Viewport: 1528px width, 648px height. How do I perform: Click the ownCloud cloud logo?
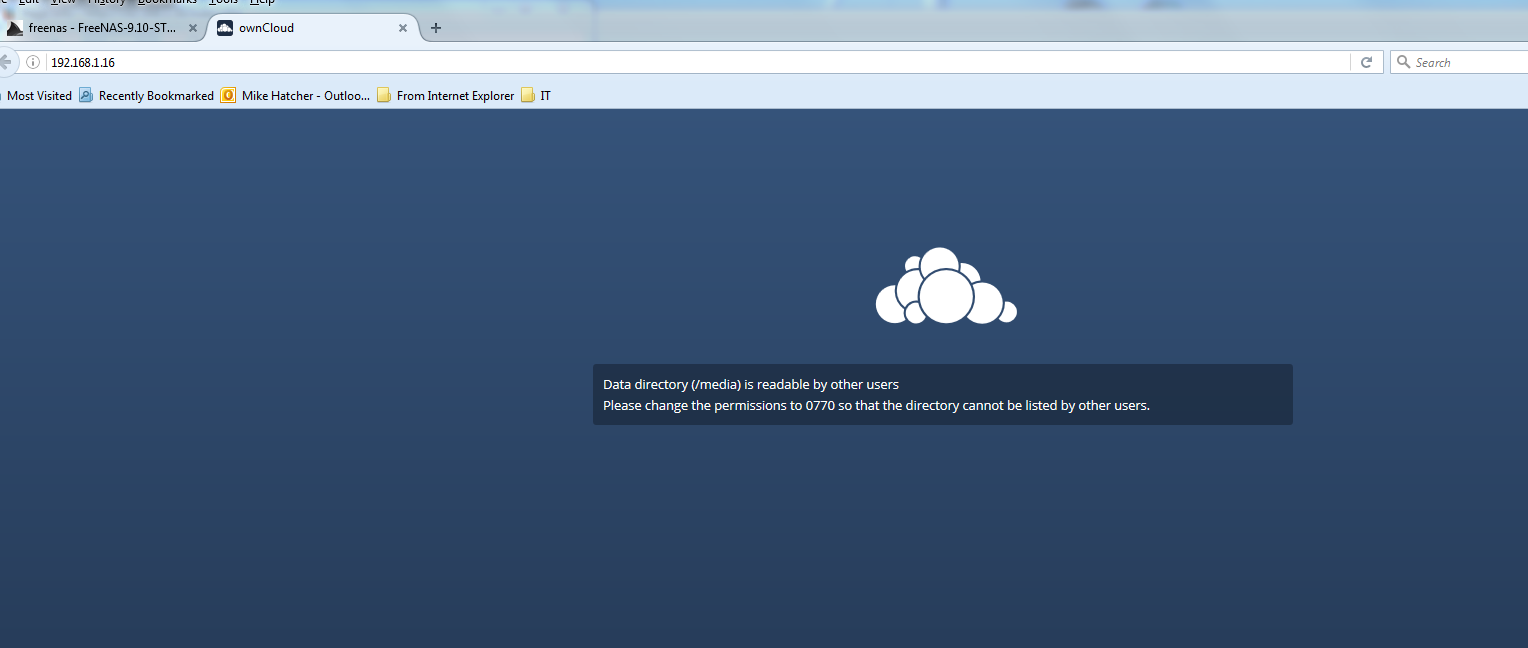click(946, 286)
